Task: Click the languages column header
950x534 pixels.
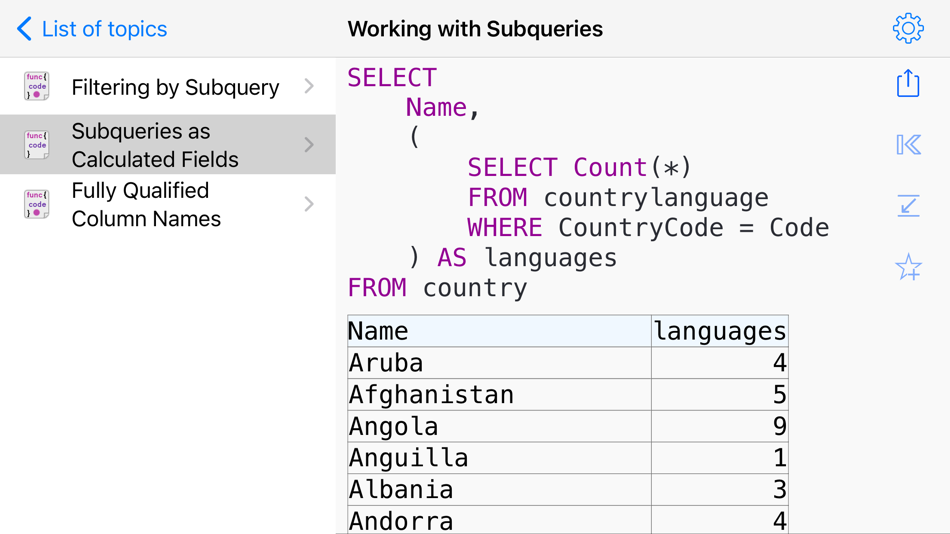Action: tap(720, 331)
